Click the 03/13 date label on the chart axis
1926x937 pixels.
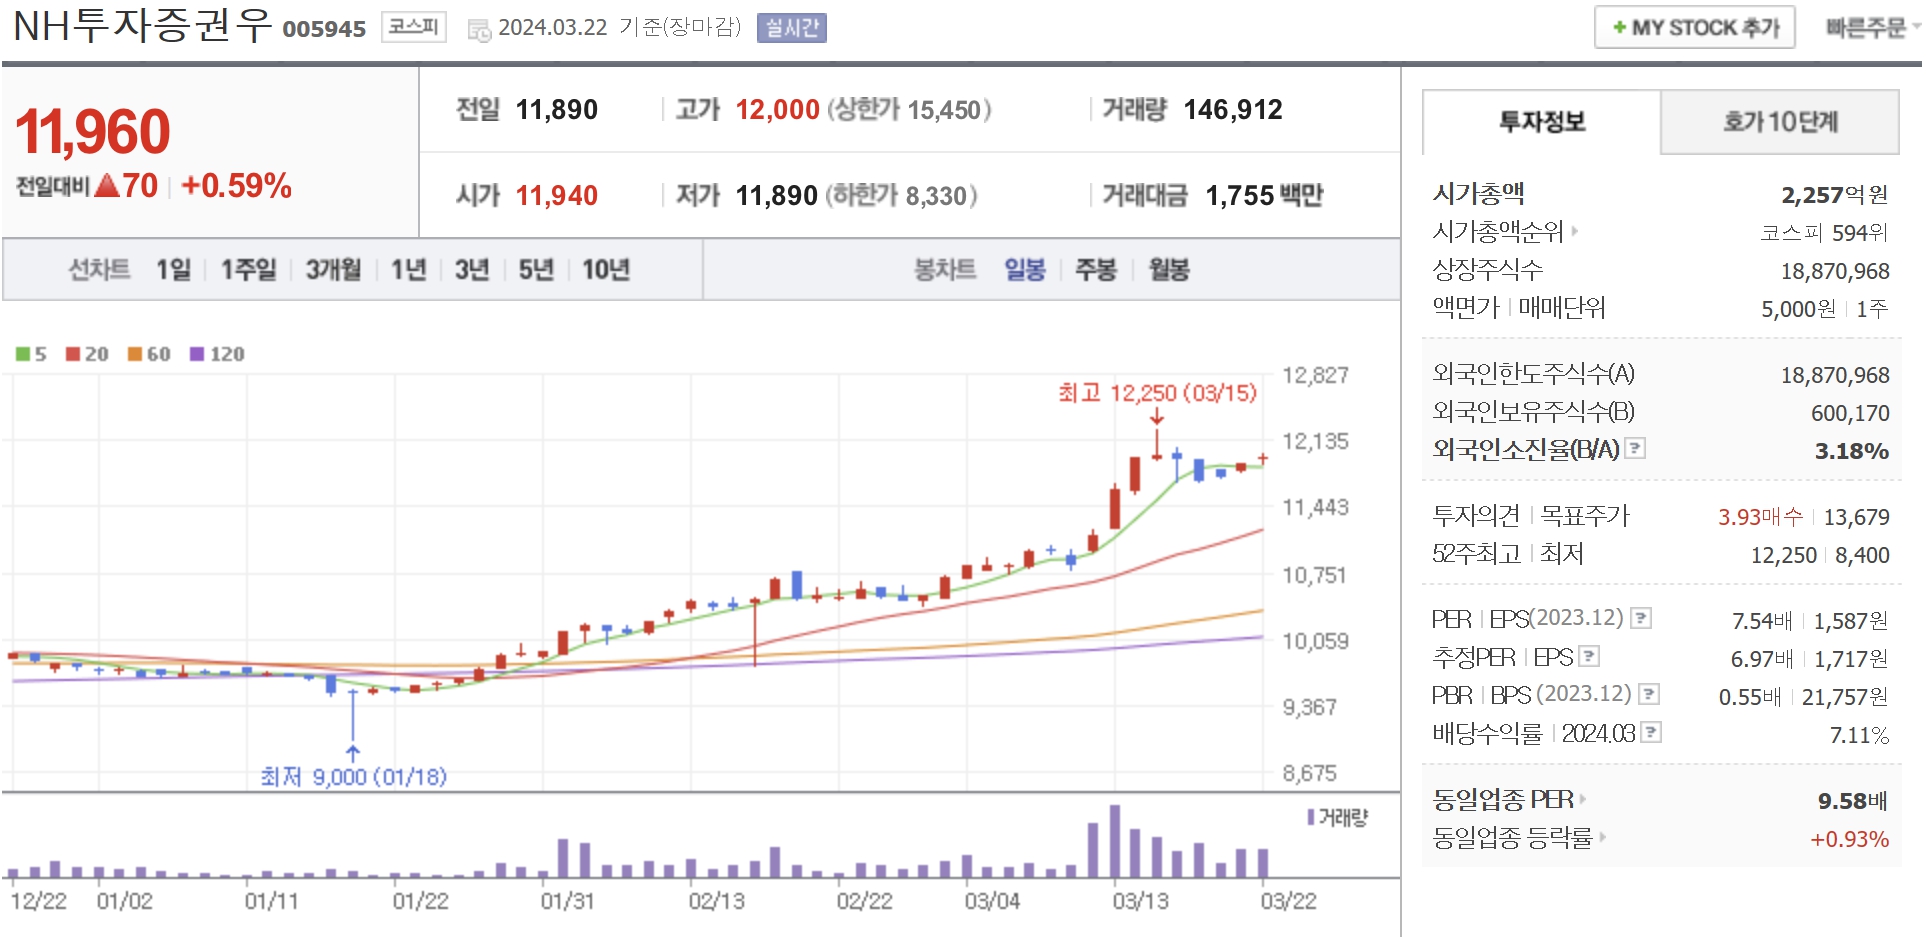(1140, 901)
